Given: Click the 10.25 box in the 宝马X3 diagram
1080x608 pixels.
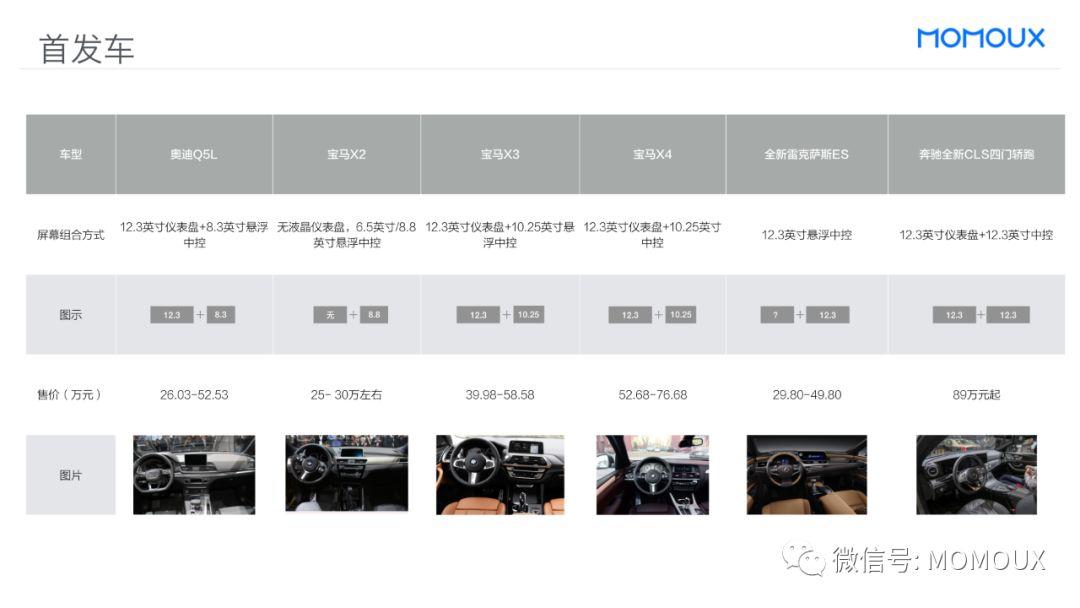Looking at the screenshot, I should point(528,315).
